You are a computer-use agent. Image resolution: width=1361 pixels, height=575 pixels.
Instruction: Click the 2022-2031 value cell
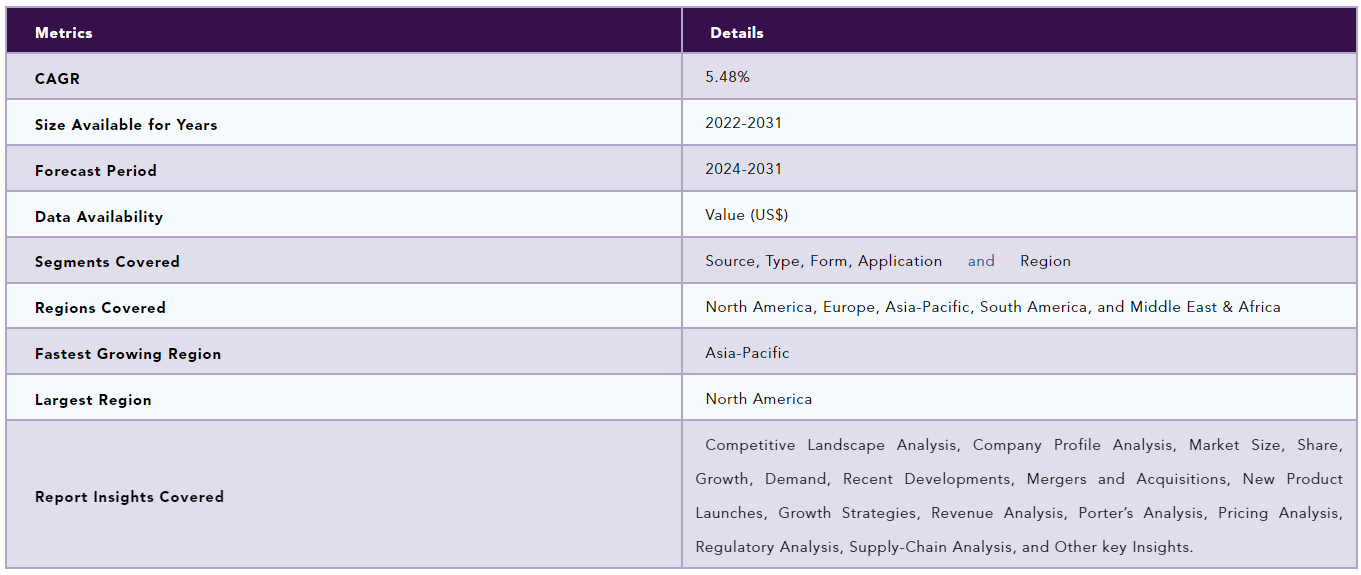point(744,123)
